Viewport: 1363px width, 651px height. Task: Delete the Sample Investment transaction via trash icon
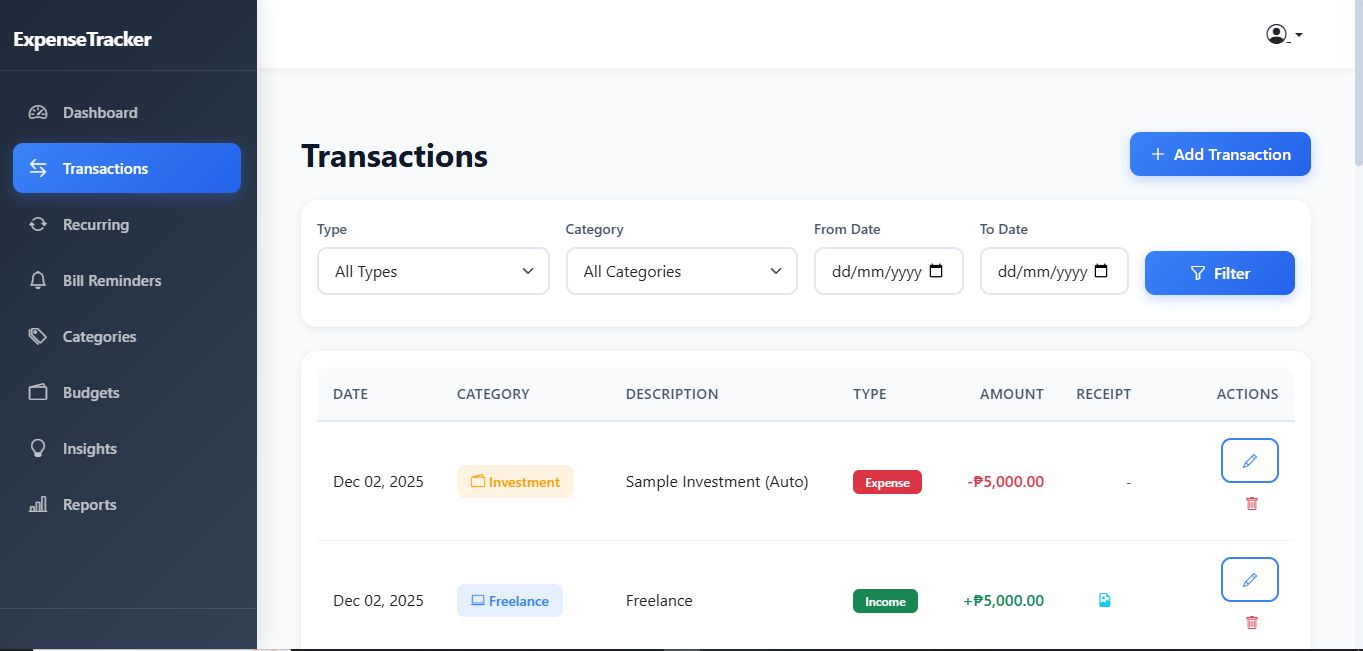click(1251, 504)
